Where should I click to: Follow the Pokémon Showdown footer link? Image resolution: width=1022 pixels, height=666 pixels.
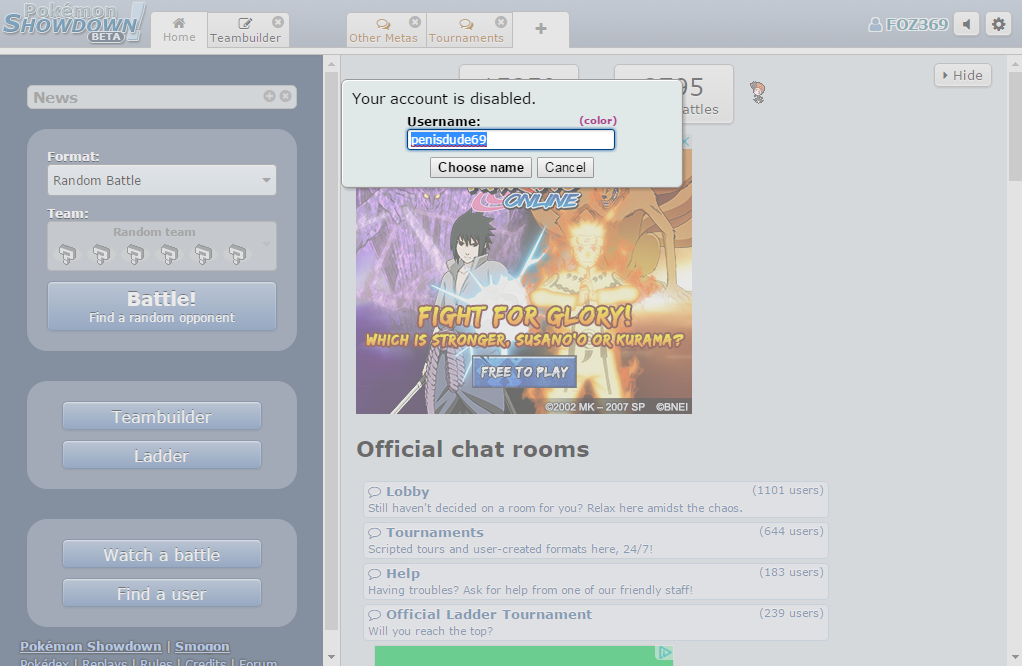click(91, 646)
